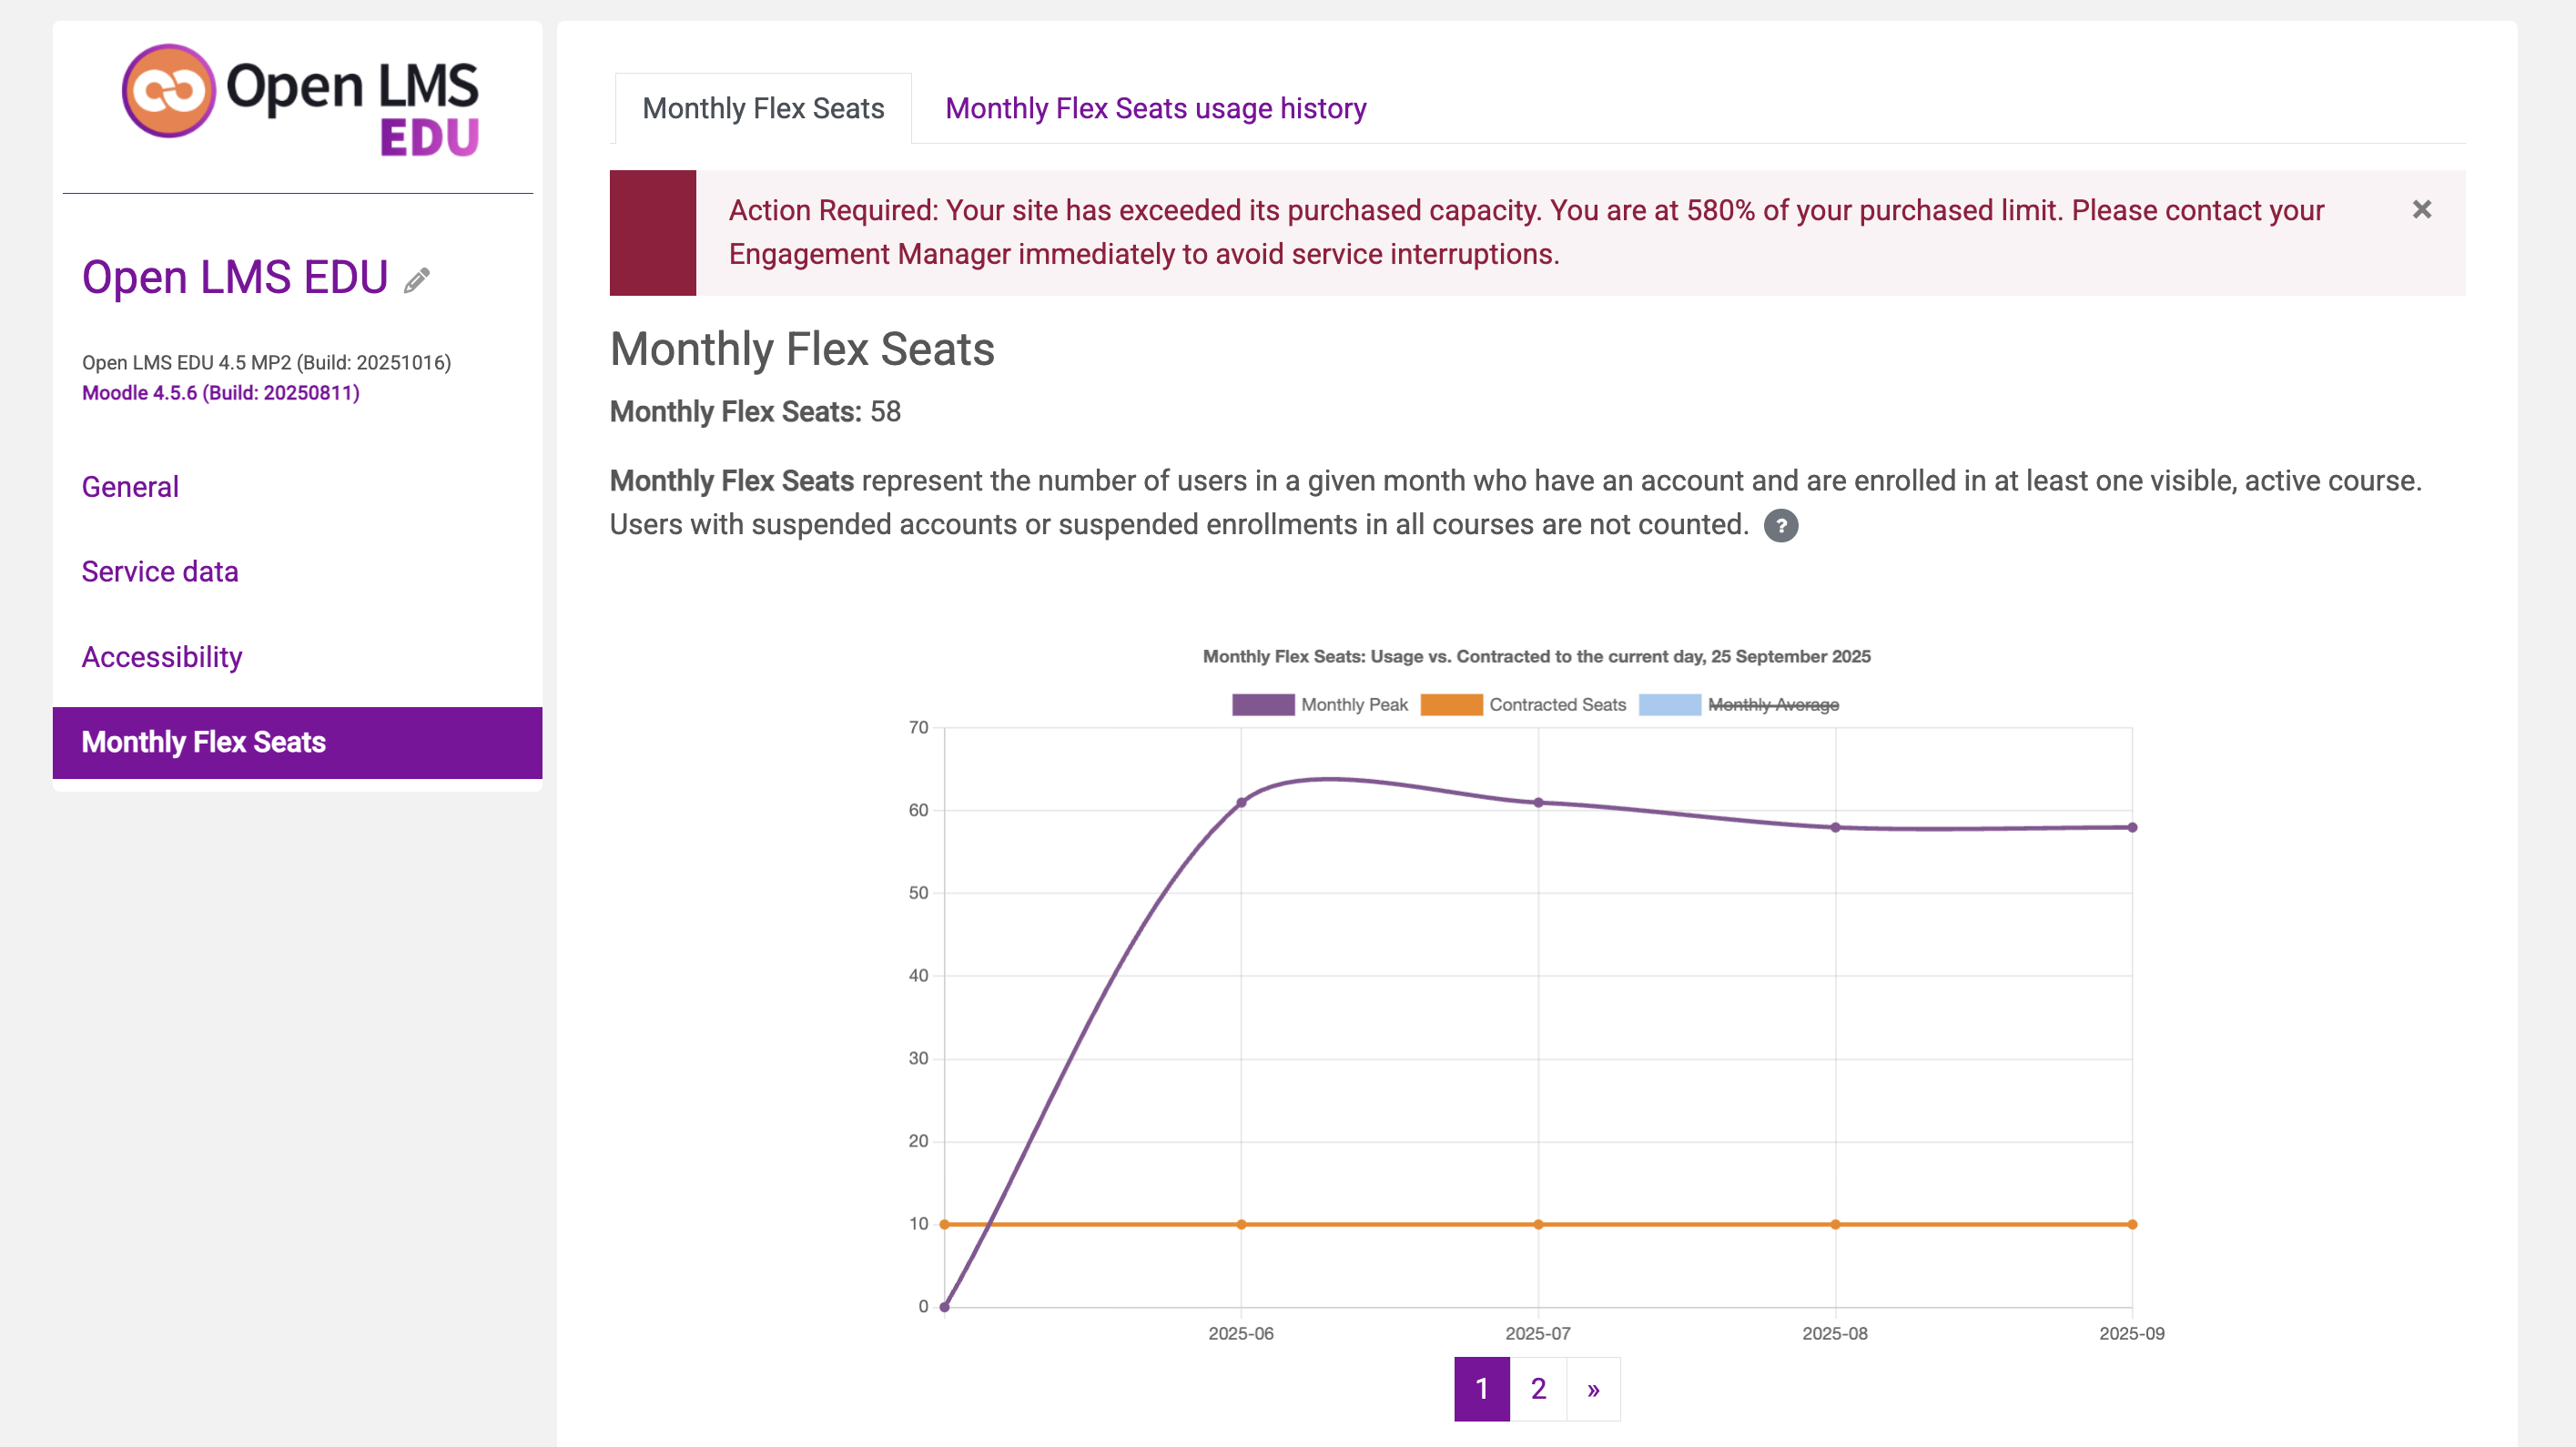Go to Service data in sidebar
This screenshot has height=1447, width=2576.
coord(160,572)
